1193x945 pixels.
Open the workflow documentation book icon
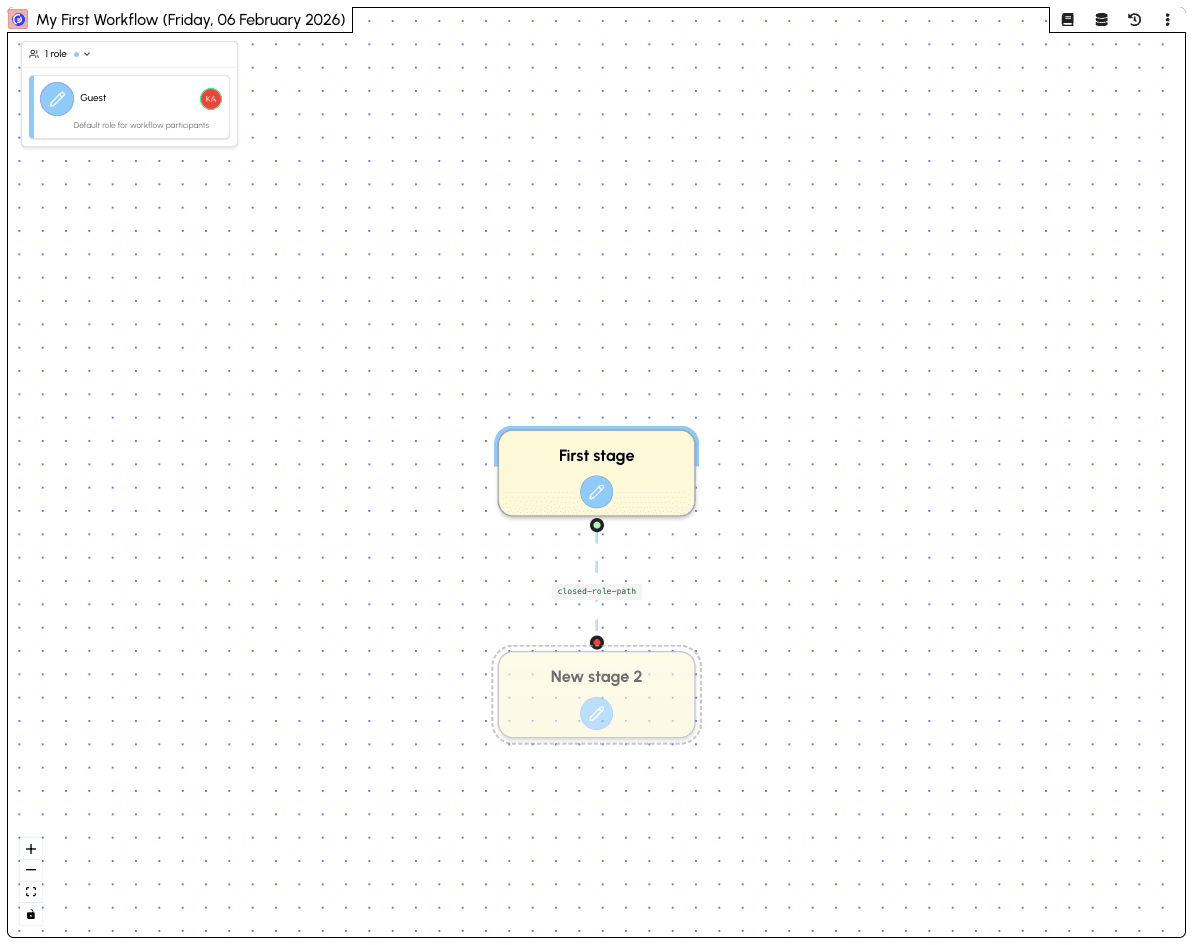1068,19
